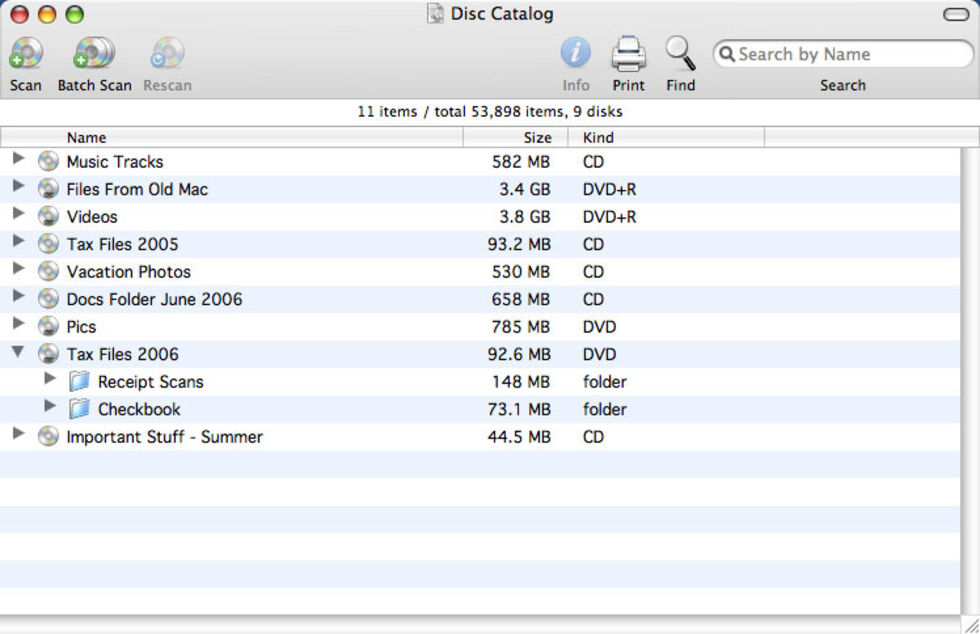Click the Receipt Scans folder icon
Screen dimensions: 980x634
click(79, 382)
